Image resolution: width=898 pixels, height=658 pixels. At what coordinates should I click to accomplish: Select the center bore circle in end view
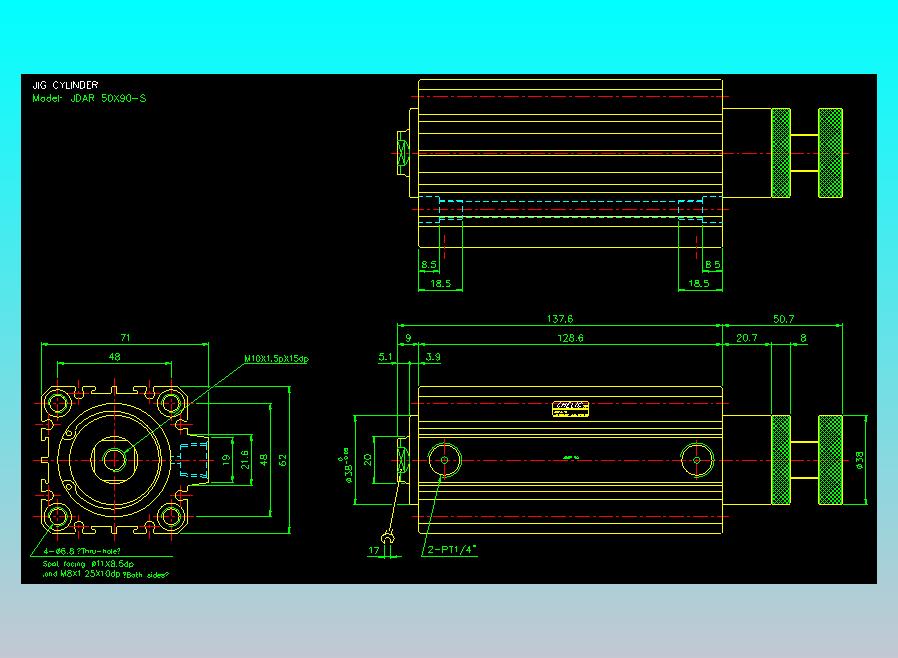click(x=115, y=460)
